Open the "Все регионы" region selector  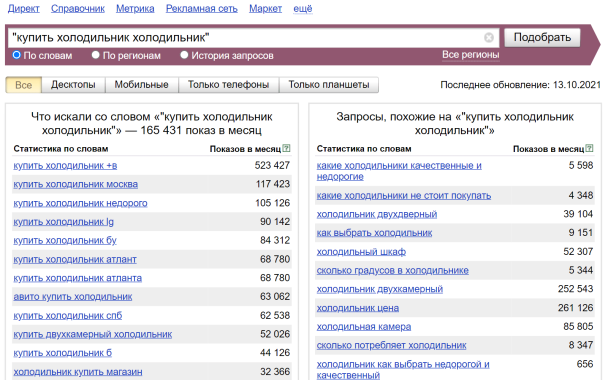[471, 55]
